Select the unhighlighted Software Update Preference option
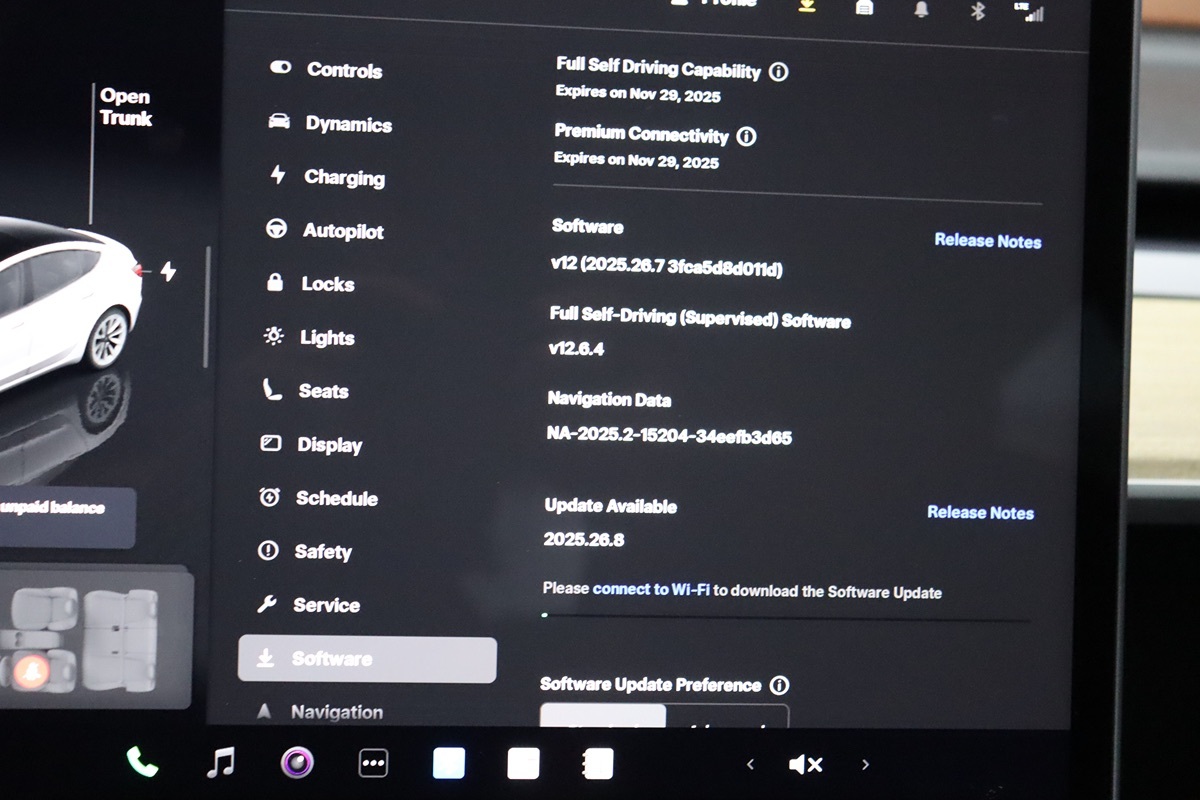Screen dimensions: 1200x800 point(727,716)
